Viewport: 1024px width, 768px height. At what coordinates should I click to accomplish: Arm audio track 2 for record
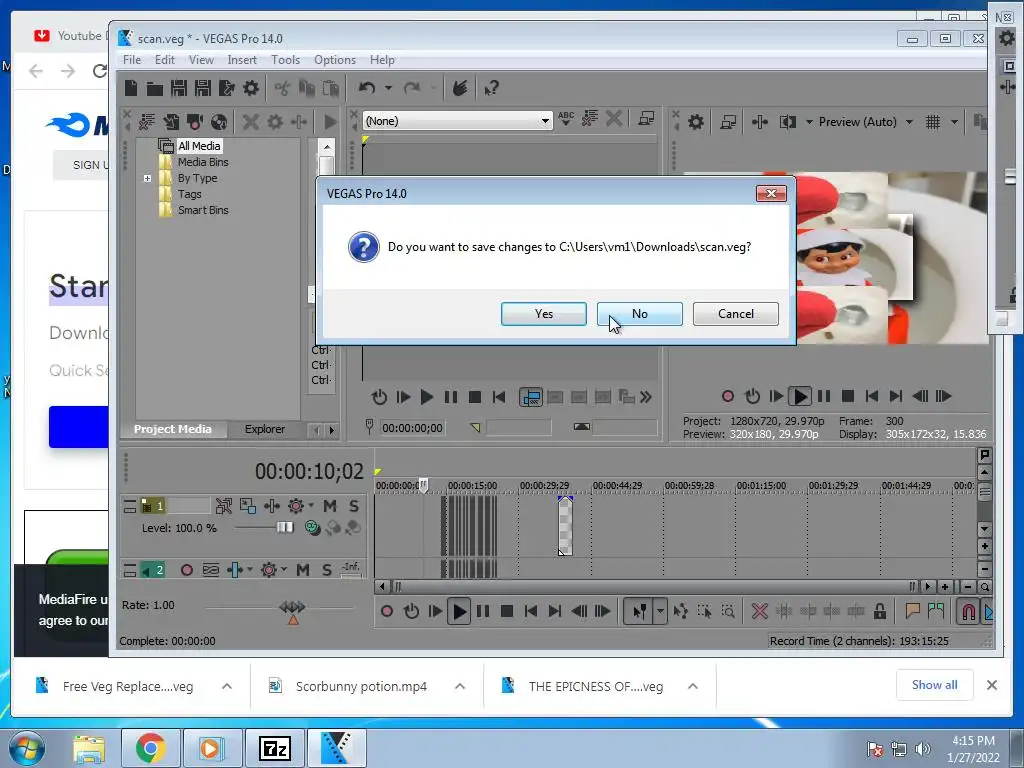187,570
